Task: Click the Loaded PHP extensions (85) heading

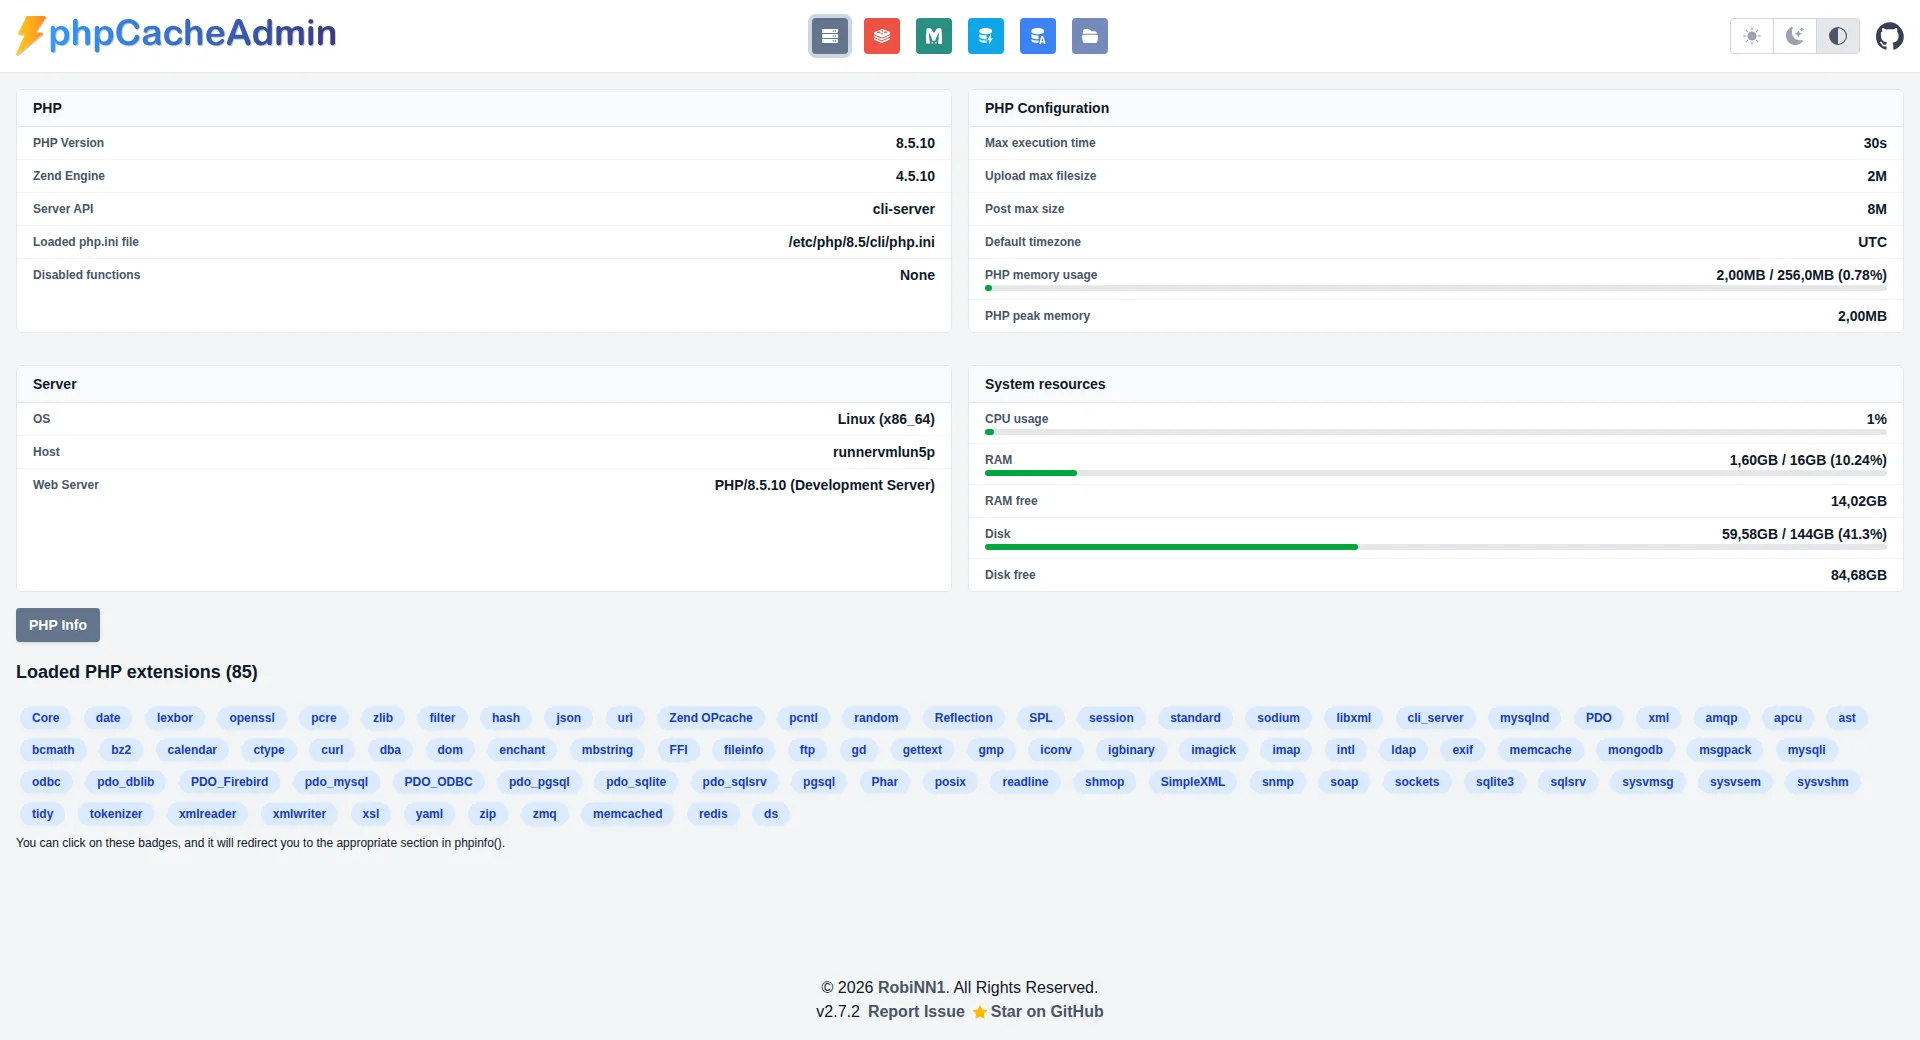Action: pos(137,672)
